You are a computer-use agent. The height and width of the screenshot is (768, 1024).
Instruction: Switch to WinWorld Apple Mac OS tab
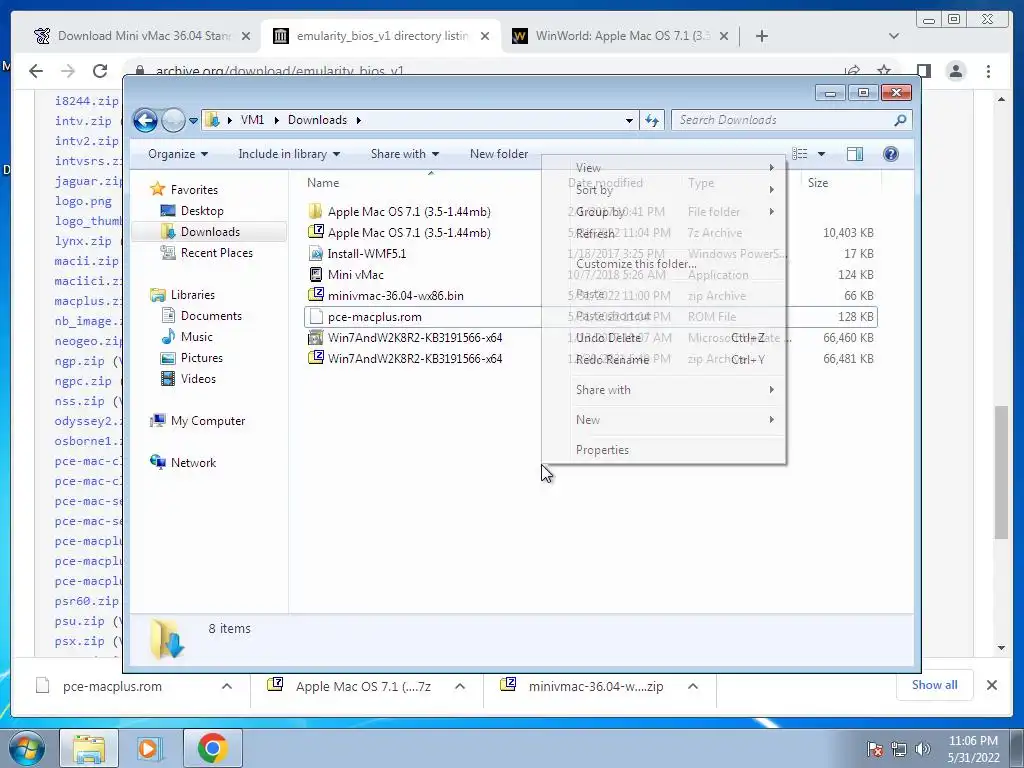click(x=620, y=36)
